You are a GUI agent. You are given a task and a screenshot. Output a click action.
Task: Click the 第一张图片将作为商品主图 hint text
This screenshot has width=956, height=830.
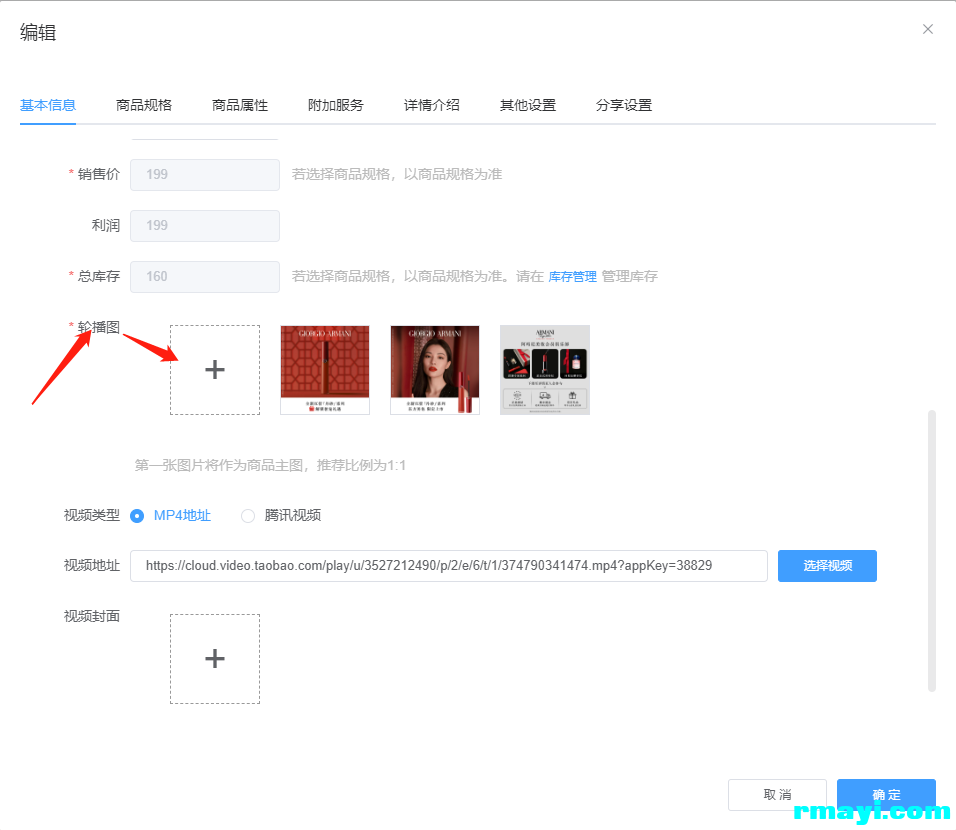pyautogui.click(x=270, y=466)
